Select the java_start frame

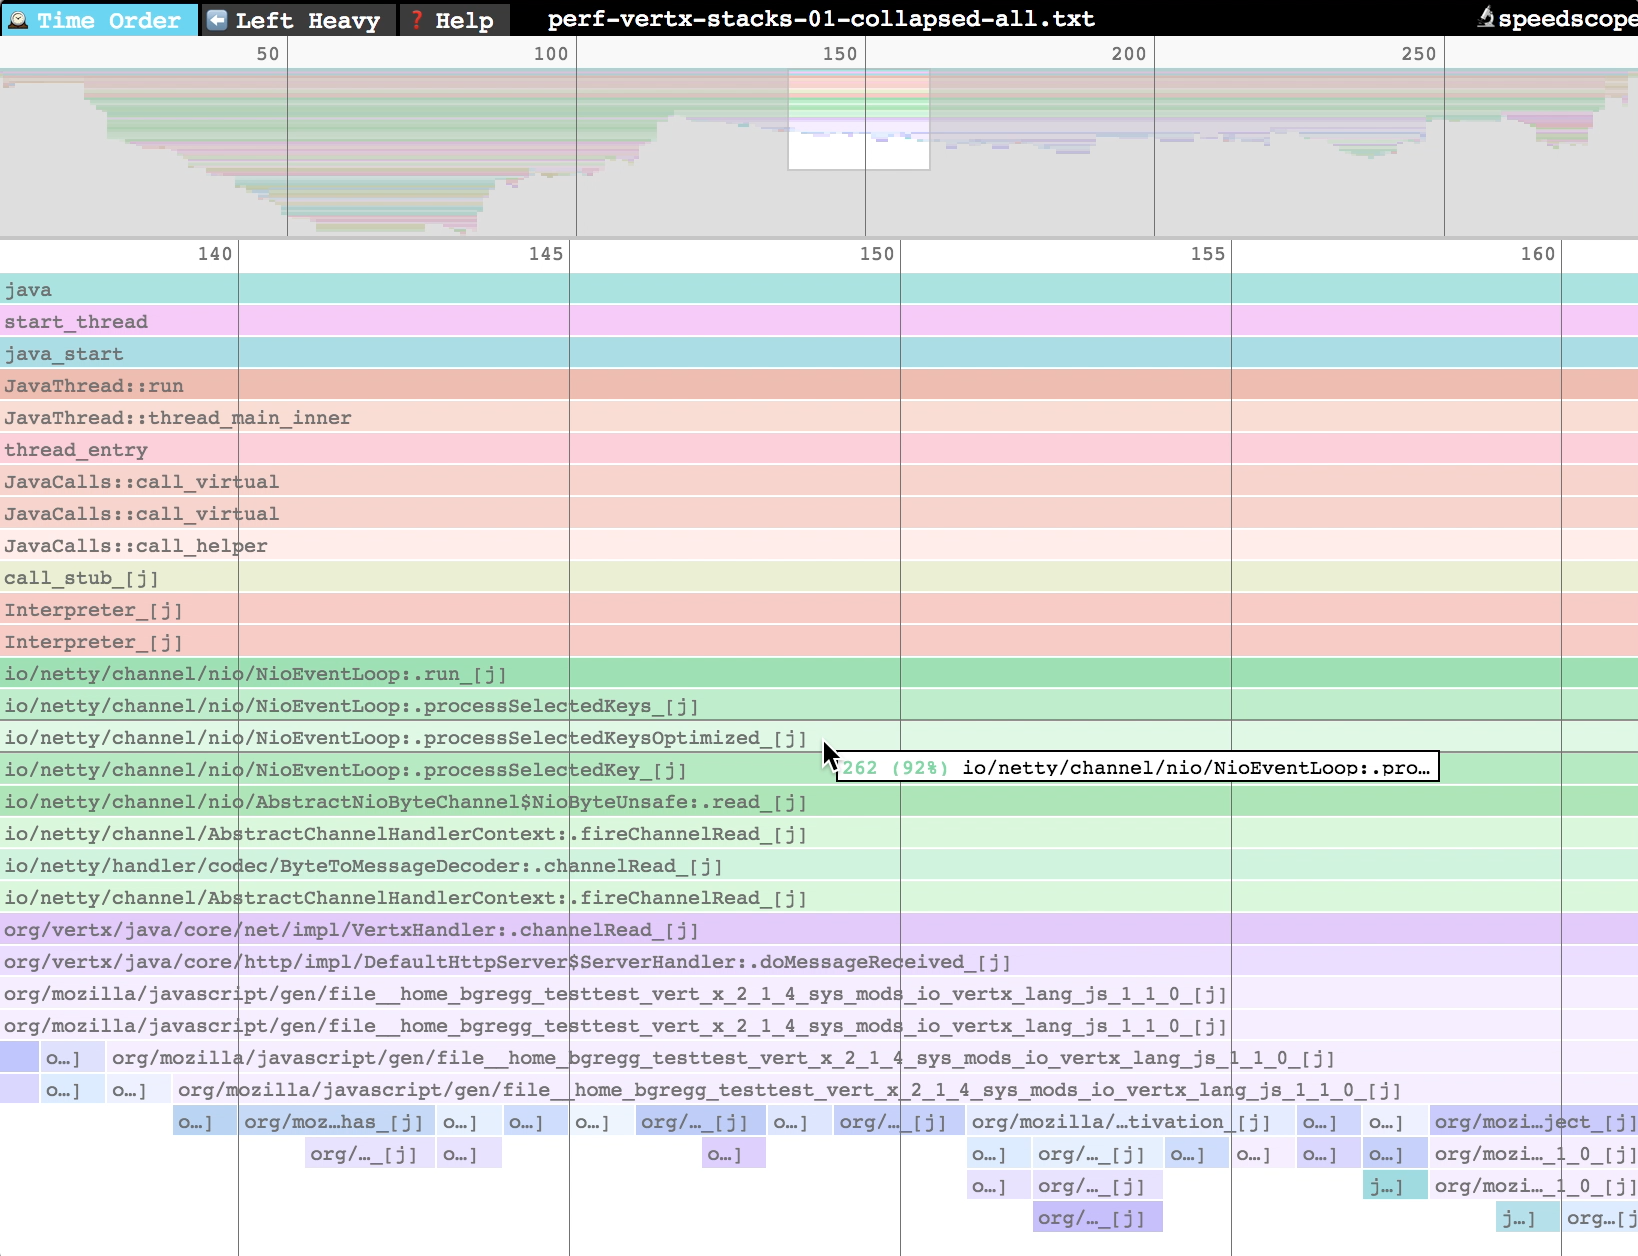[819, 353]
